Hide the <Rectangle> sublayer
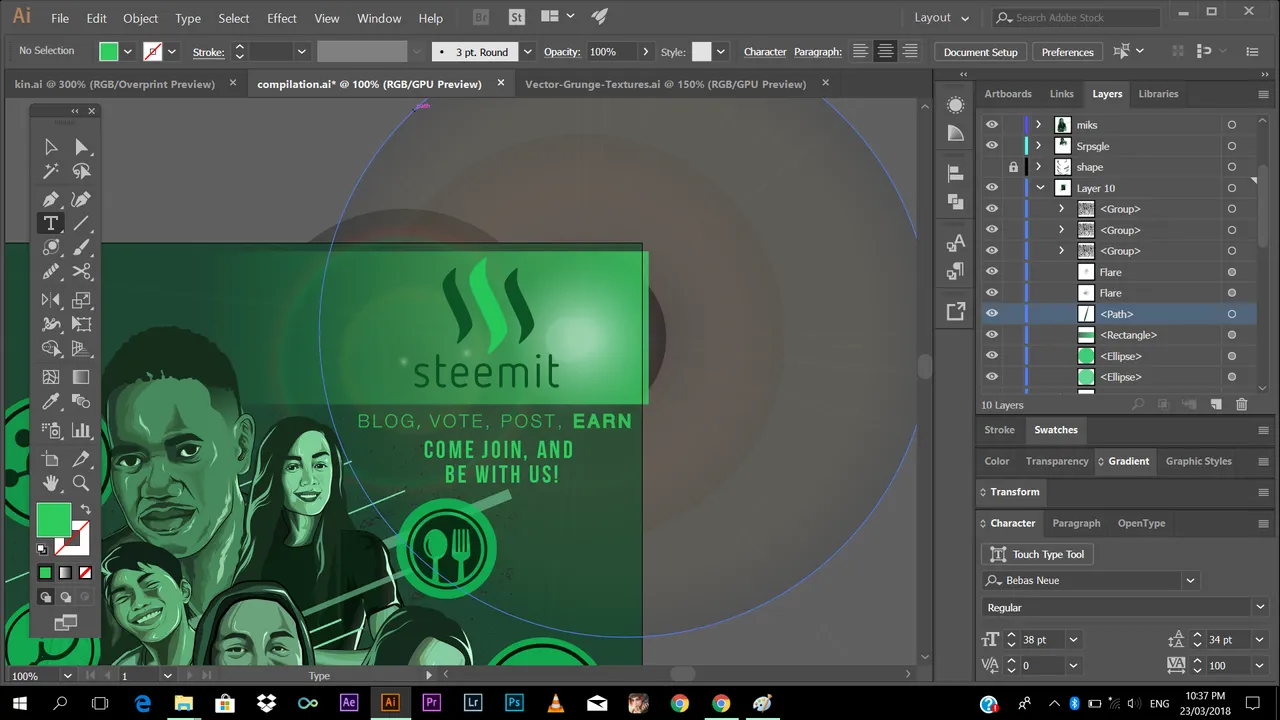Screen dimensions: 1280x720 click(x=991, y=335)
